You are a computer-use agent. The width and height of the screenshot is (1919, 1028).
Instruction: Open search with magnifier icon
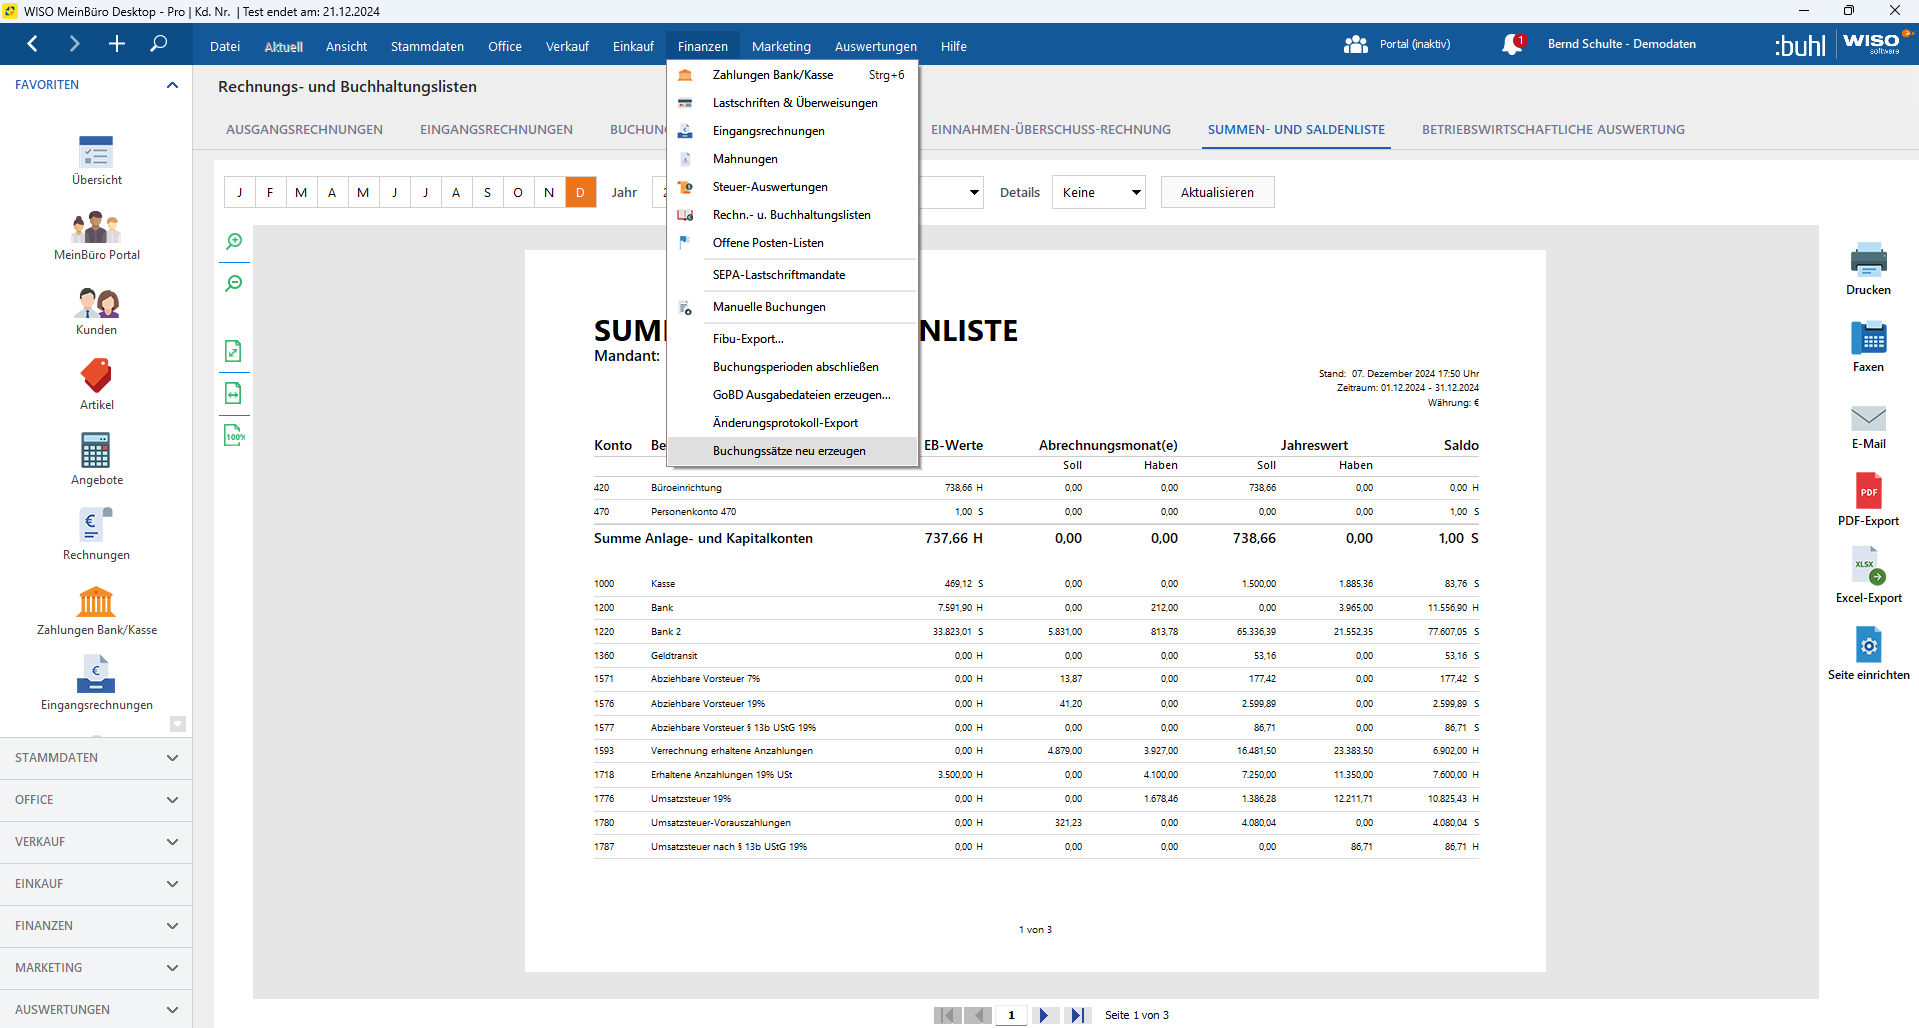(x=158, y=44)
